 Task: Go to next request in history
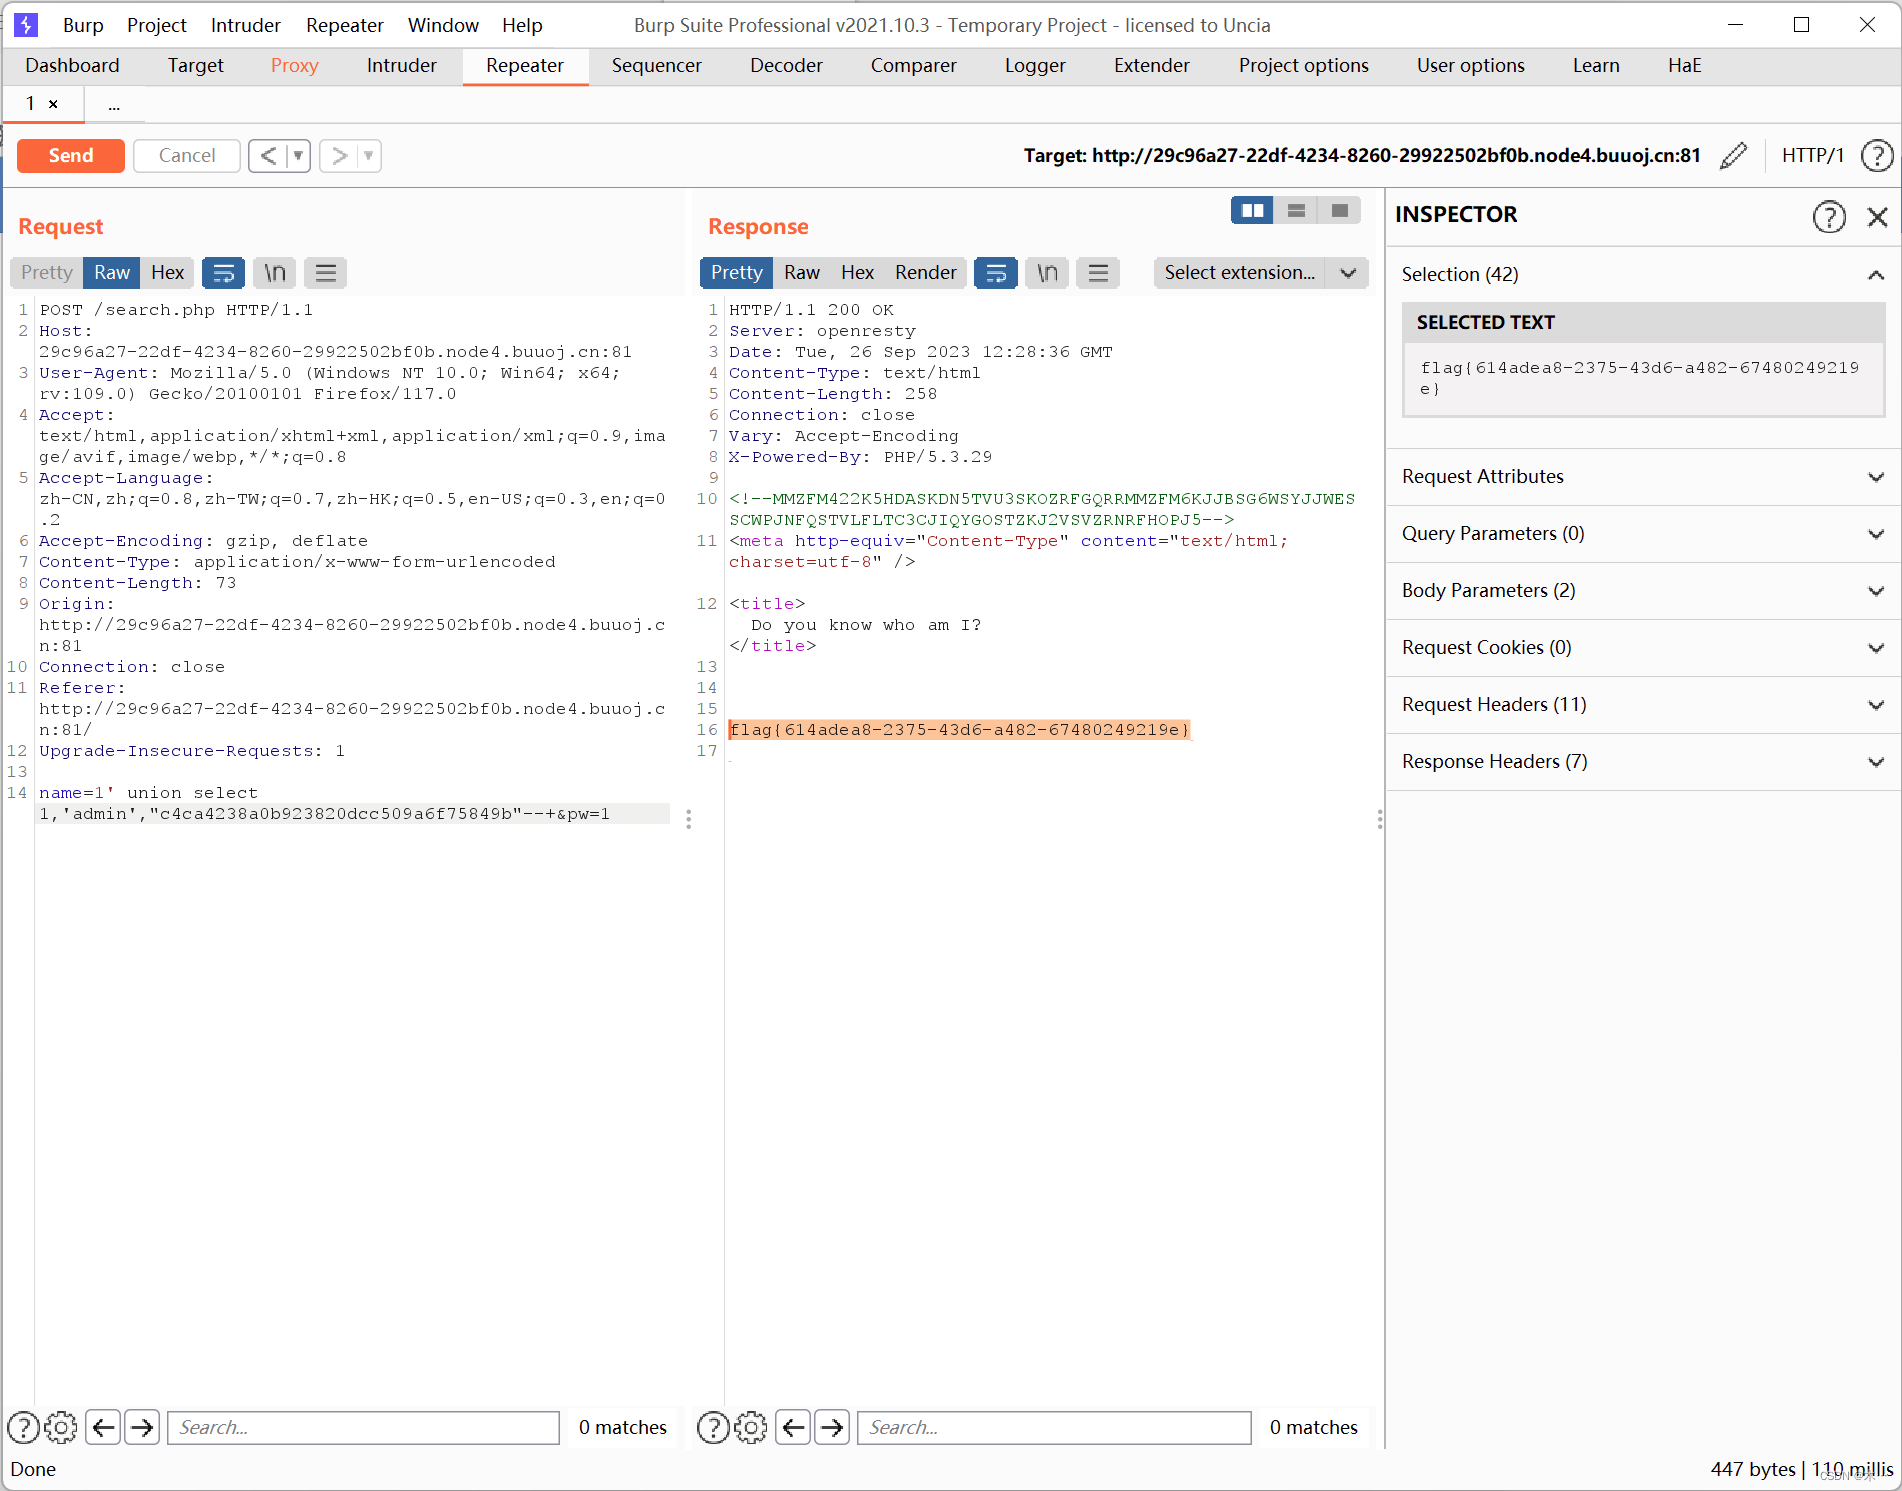coord(339,156)
